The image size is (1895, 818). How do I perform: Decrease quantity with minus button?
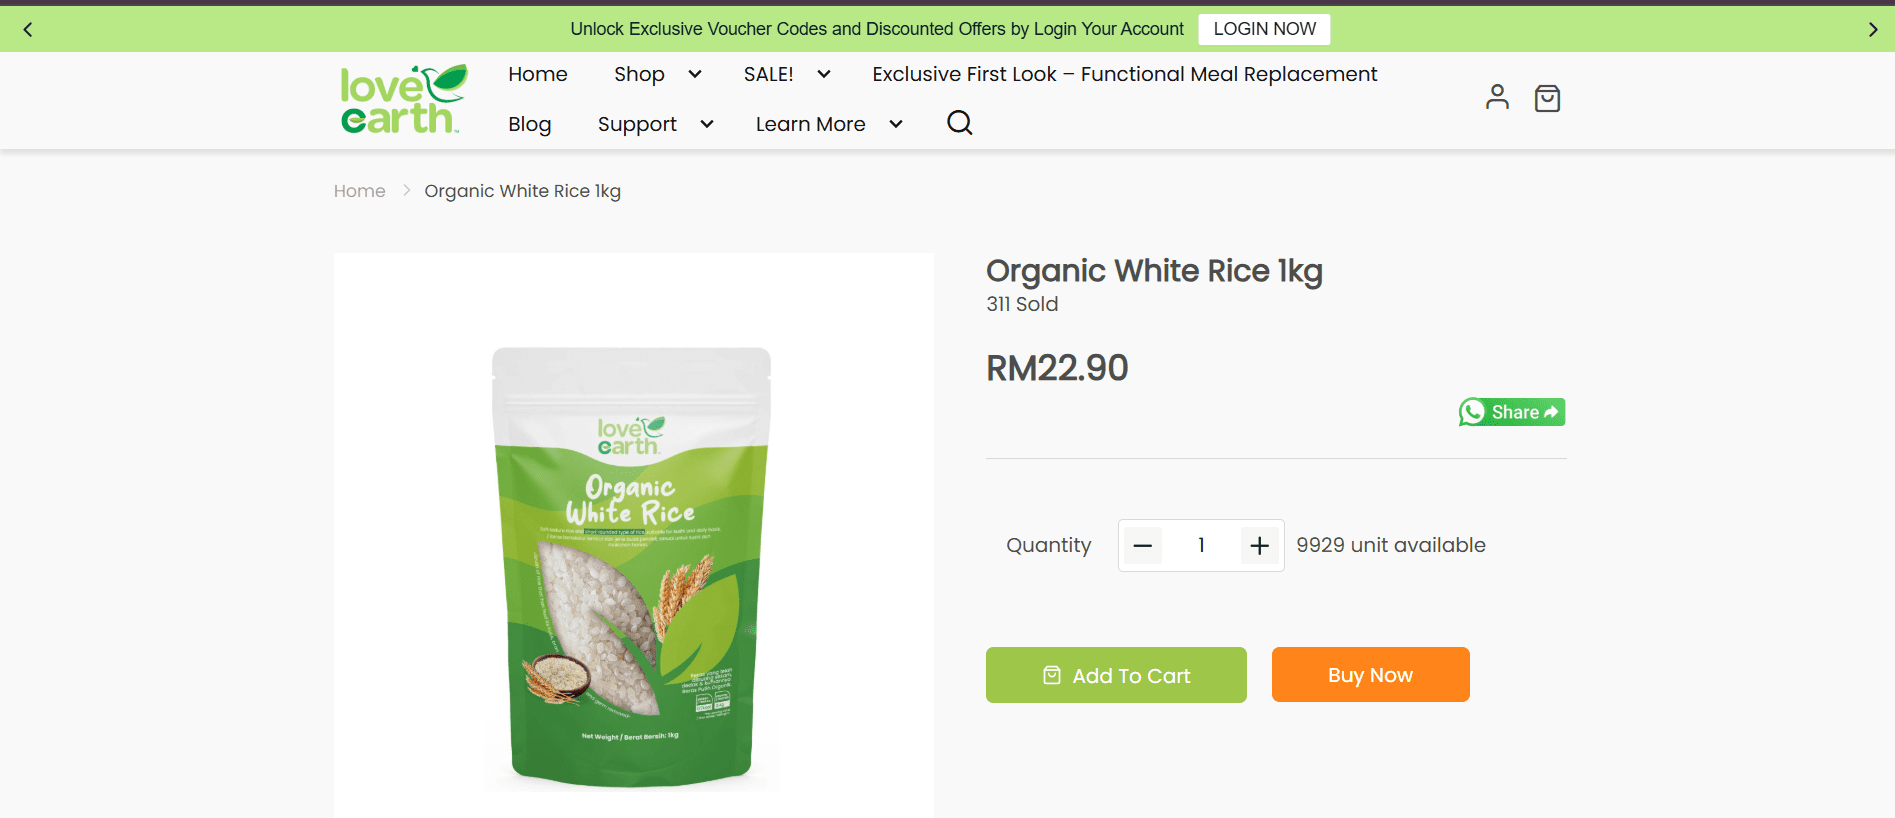coord(1143,546)
